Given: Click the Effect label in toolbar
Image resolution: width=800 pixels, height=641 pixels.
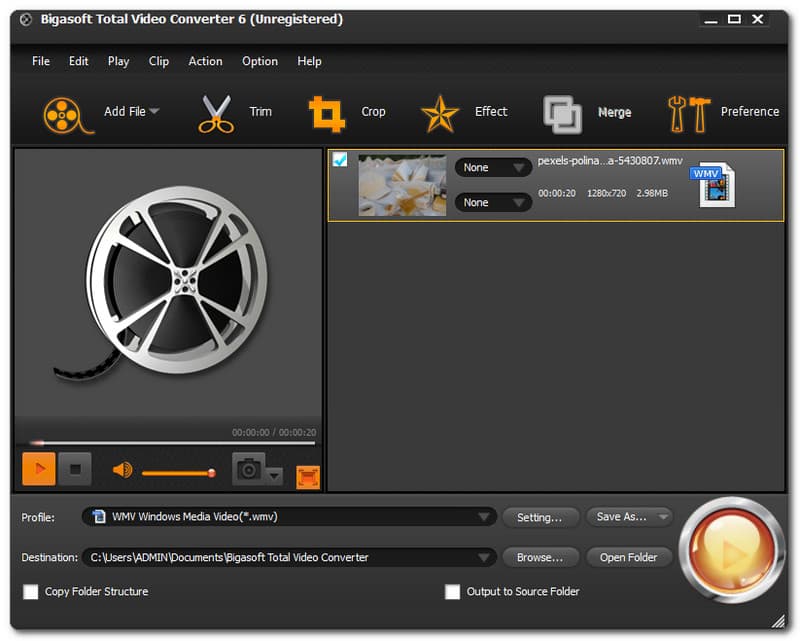Looking at the screenshot, I should pos(491,111).
